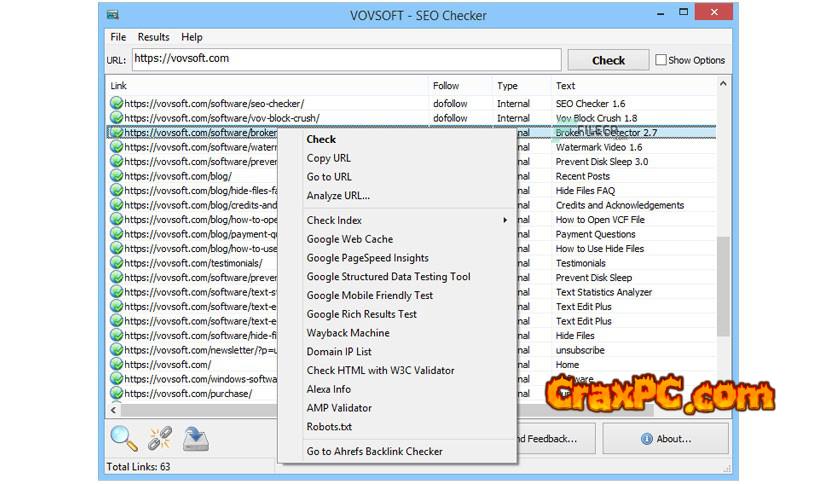Select dofollow cell in seo-checker row

click(x=450, y=103)
